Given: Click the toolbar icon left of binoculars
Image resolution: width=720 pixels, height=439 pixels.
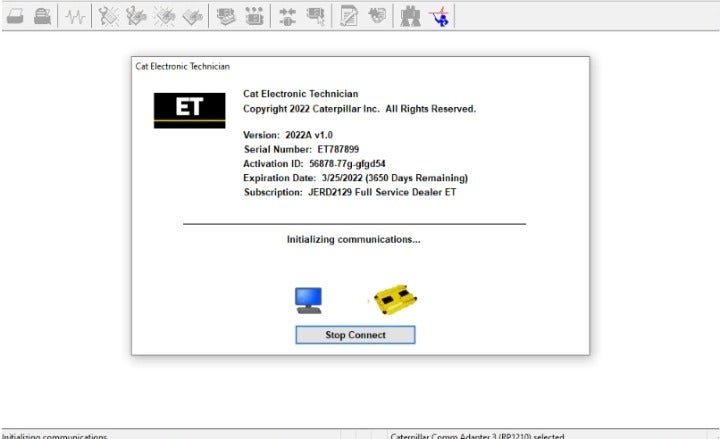Looking at the screenshot, I should [377, 16].
